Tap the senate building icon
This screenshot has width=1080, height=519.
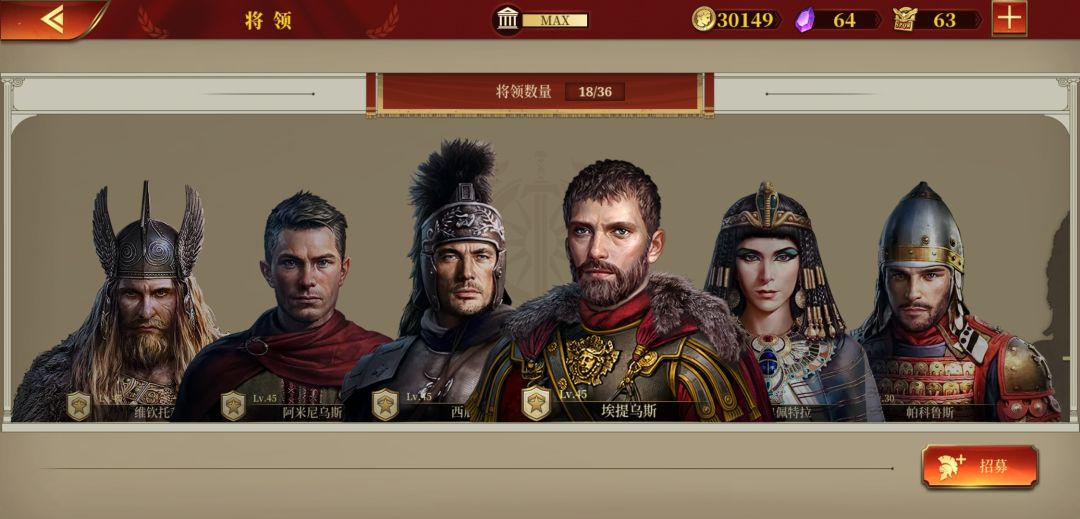(x=508, y=20)
